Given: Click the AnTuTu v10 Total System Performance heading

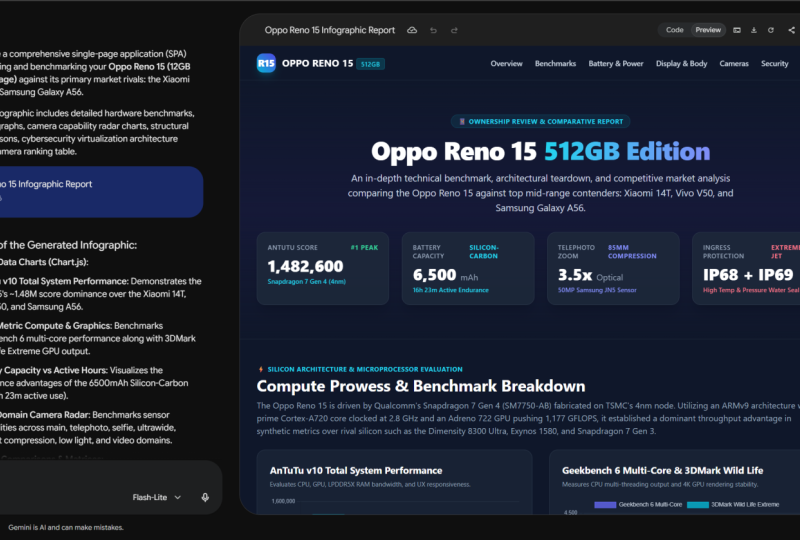Looking at the screenshot, I should [x=356, y=471].
